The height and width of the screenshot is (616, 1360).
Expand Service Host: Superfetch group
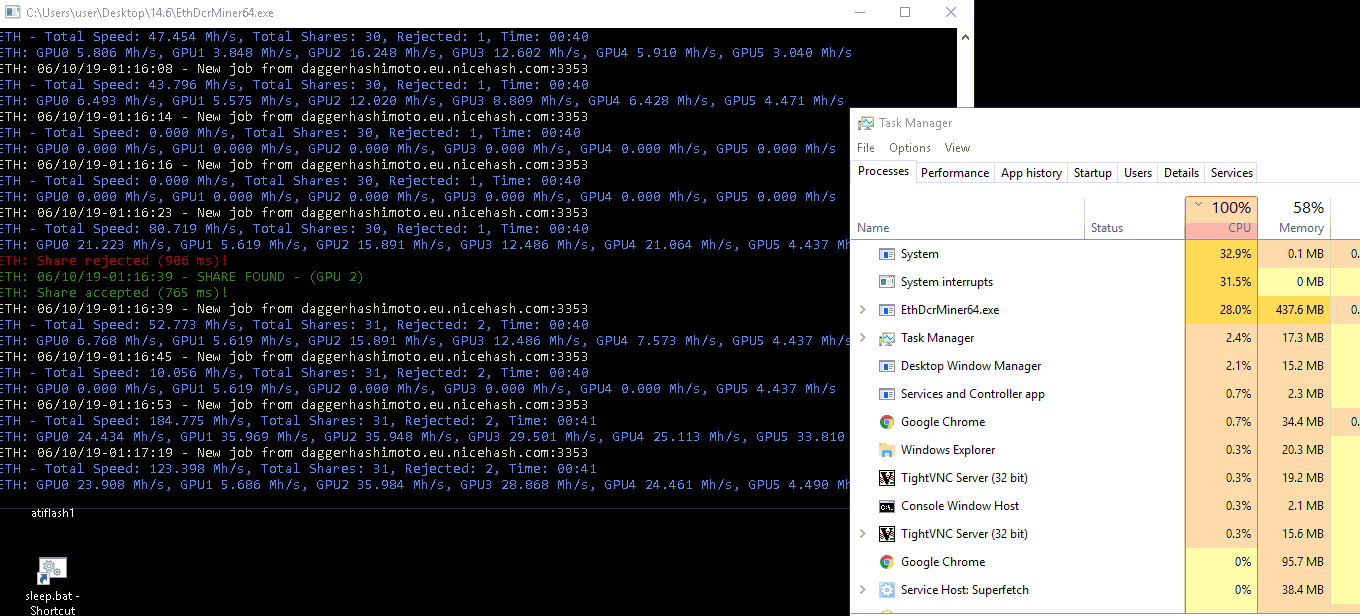(x=863, y=590)
